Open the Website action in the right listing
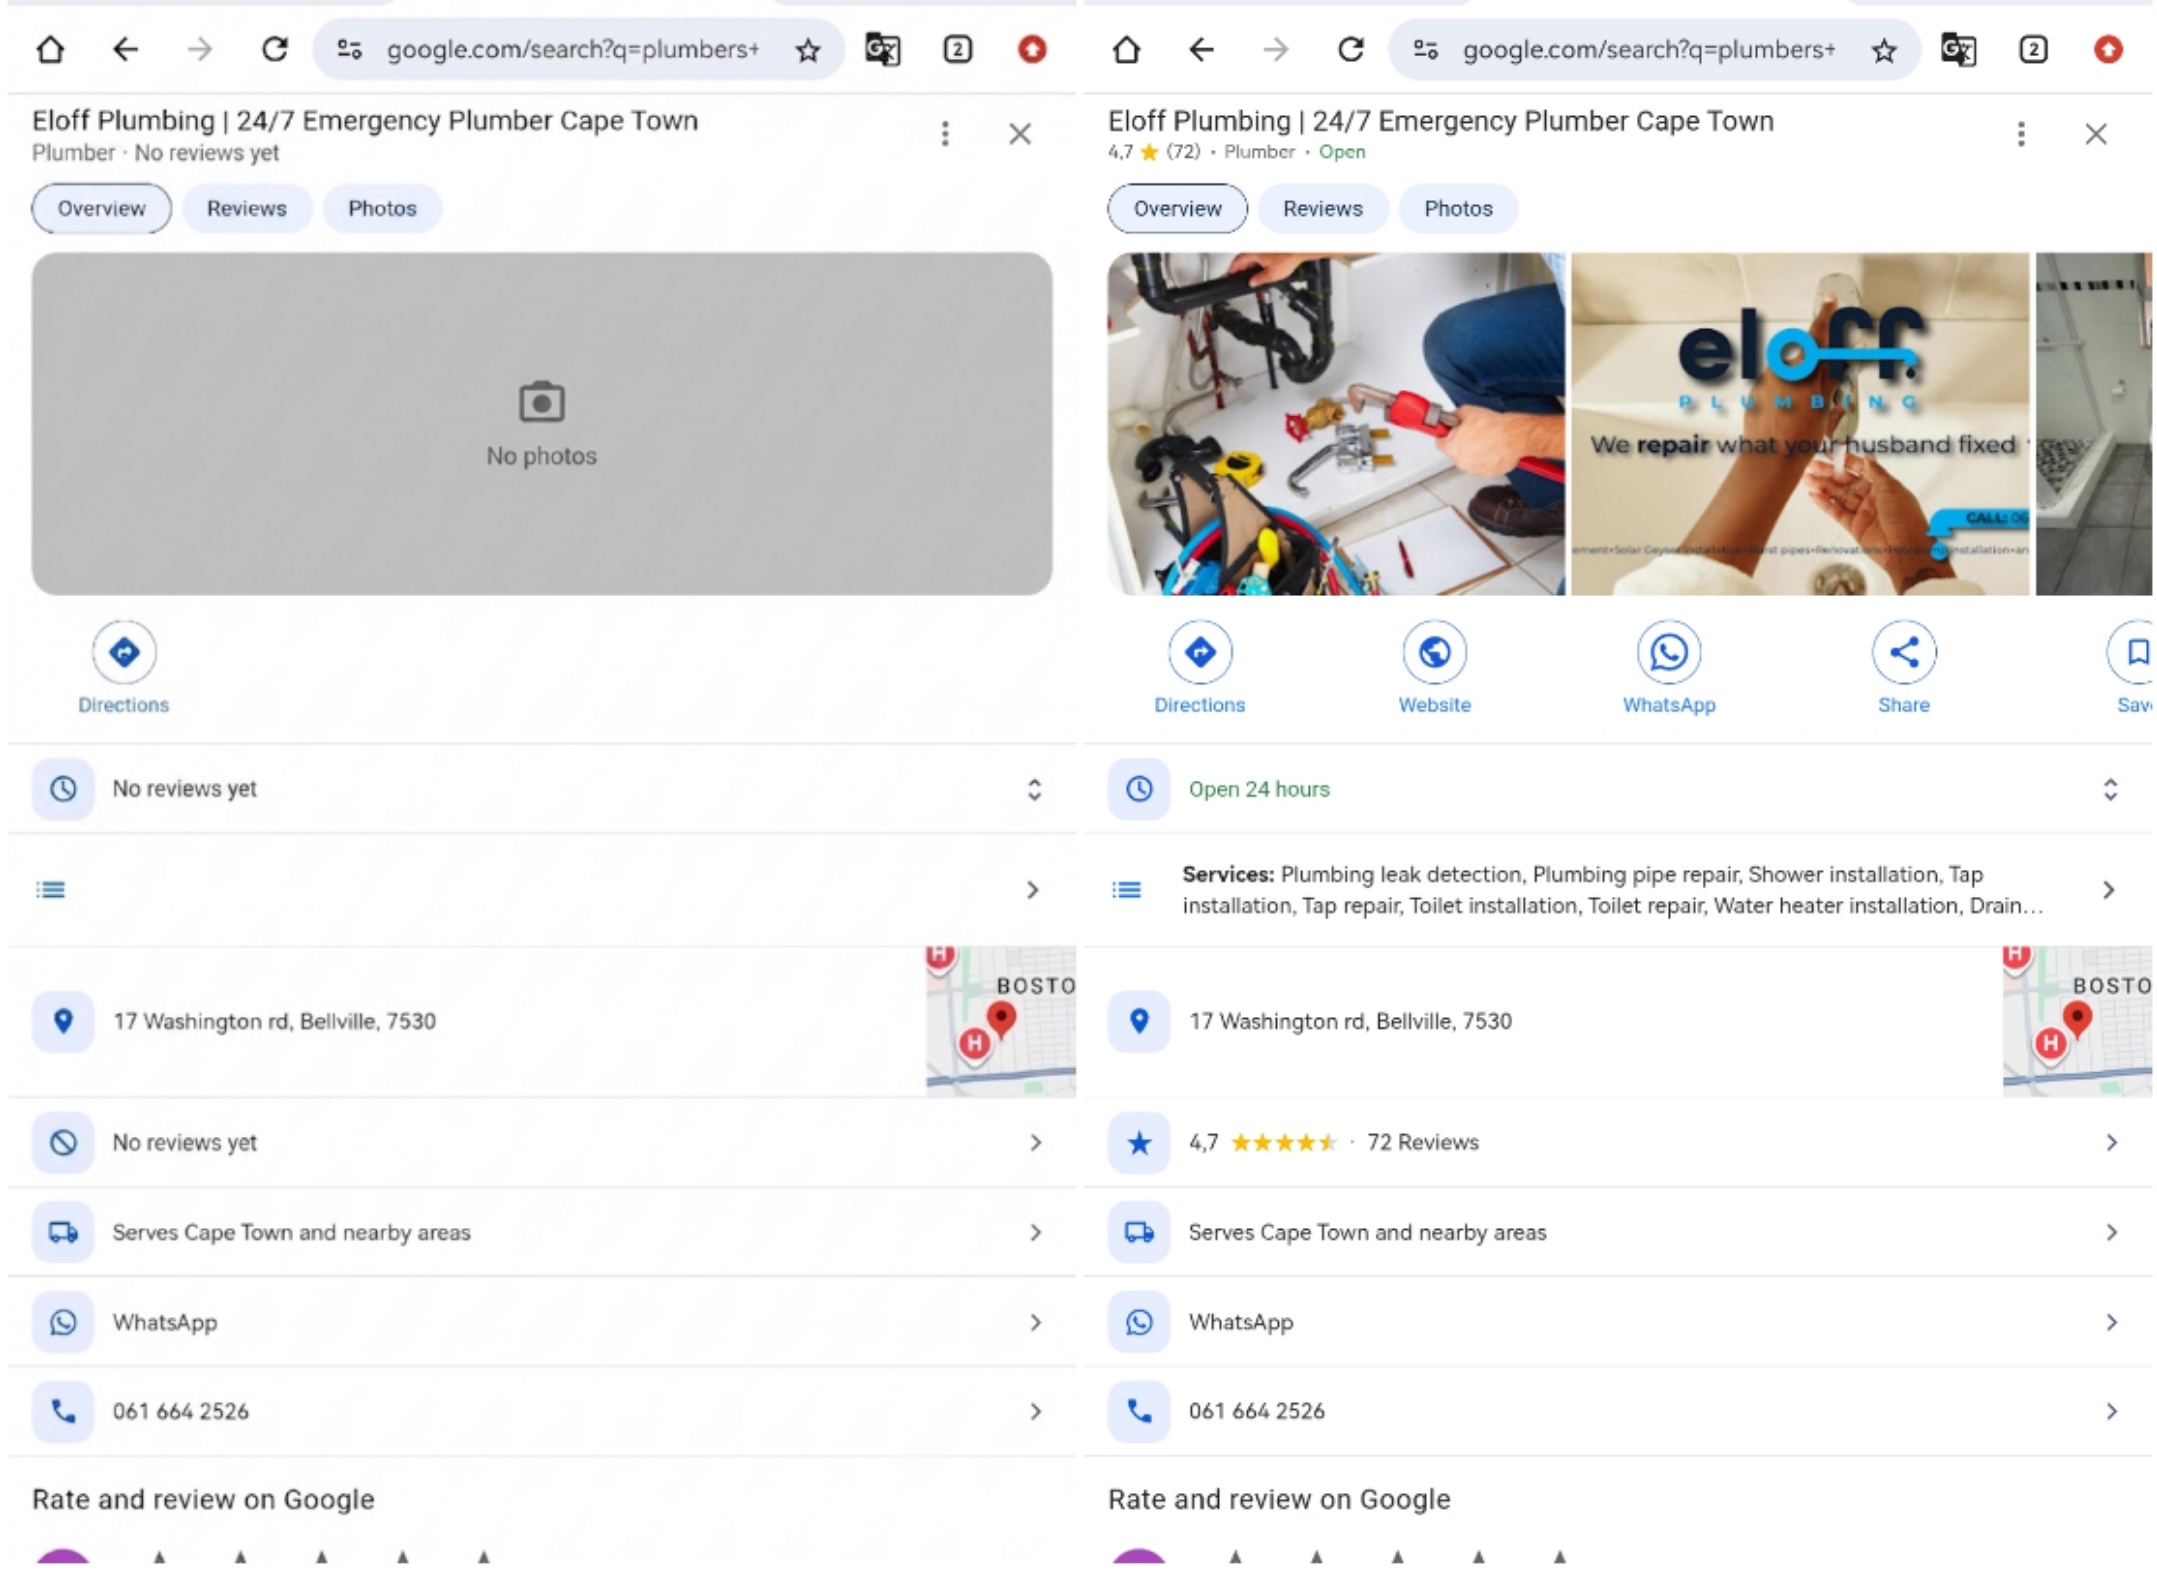Screen dimensions: 2157x1571 pyautogui.click(x=1434, y=668)
